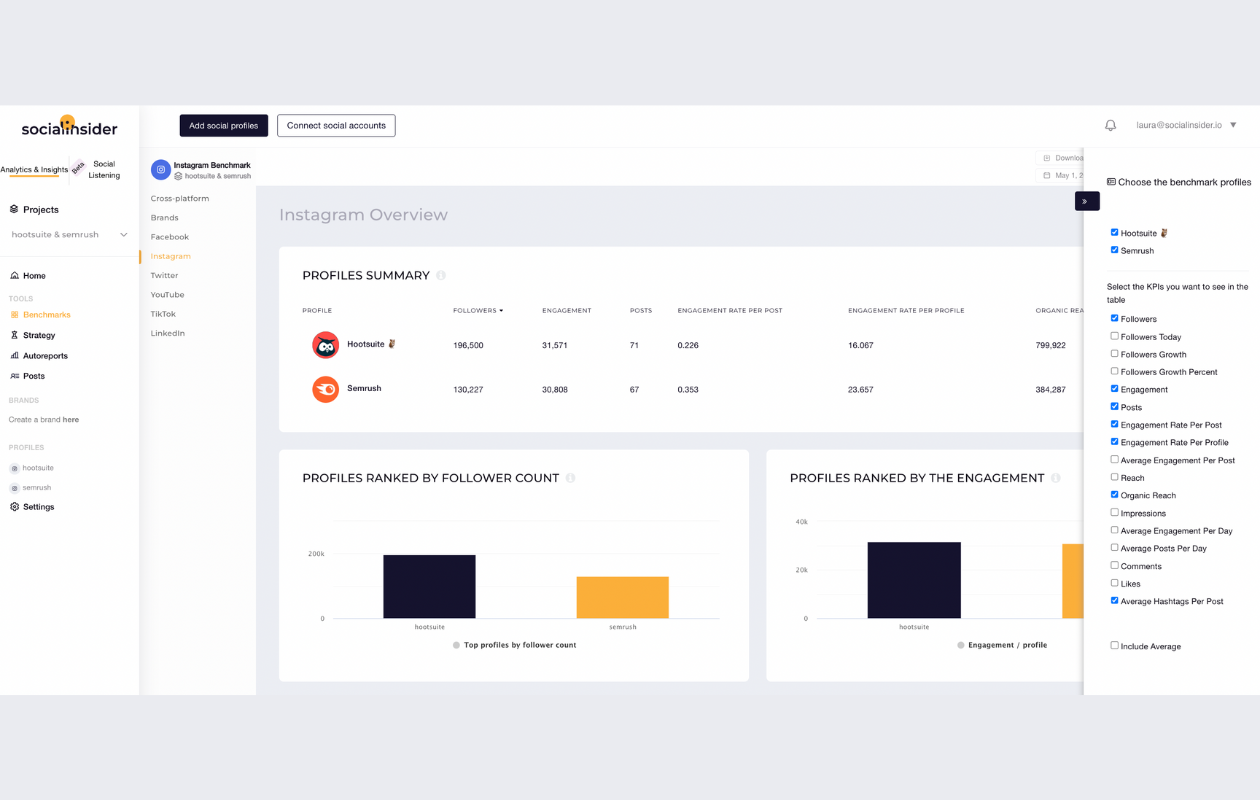
Task: Open the laura@socialinsider.io account menu
Action: pos(1186,125)
